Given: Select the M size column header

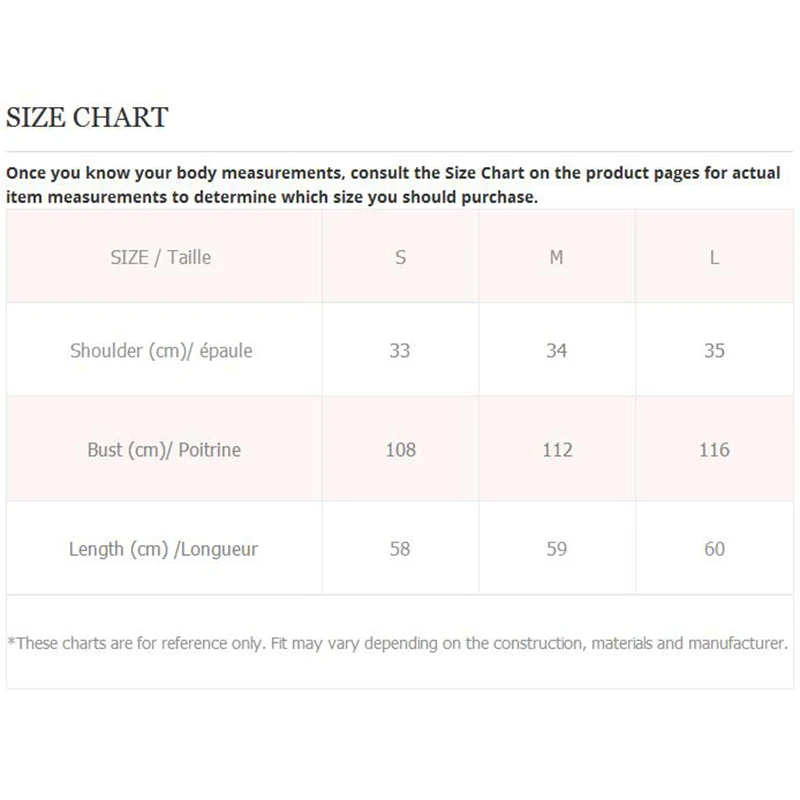Looking at the screenshot, I should pos(557,257).
